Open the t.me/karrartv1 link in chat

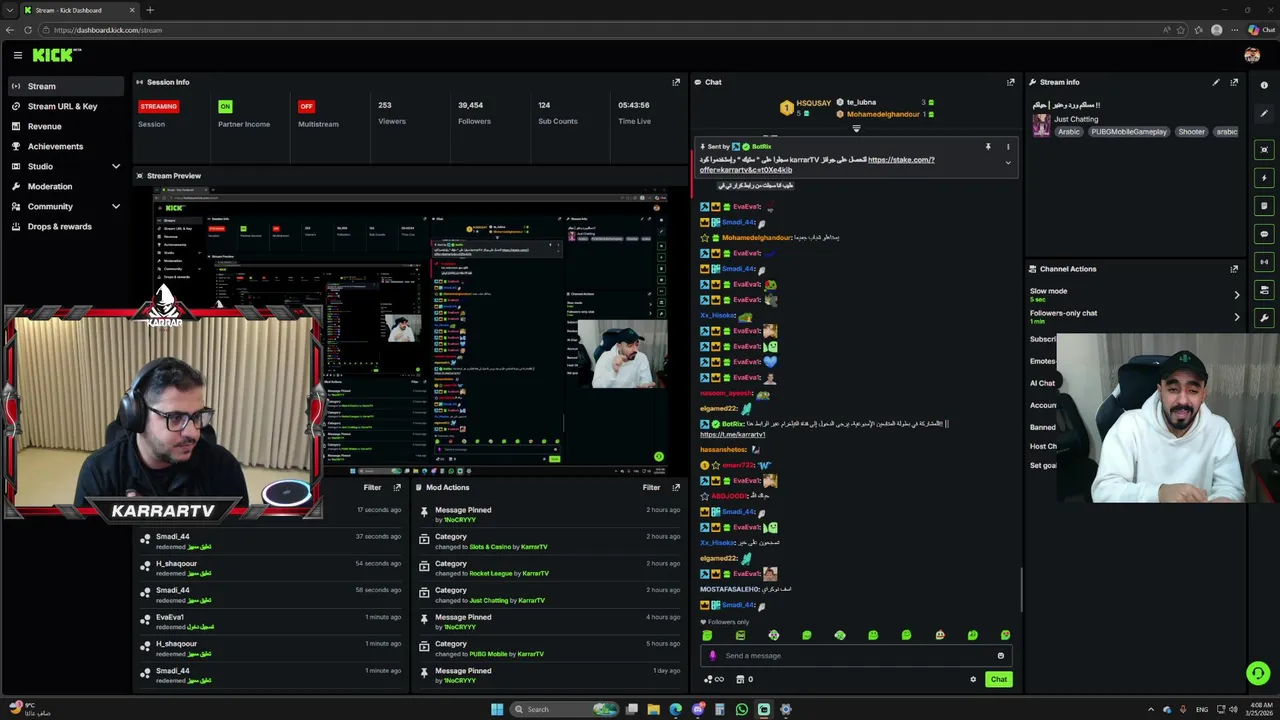point(732,434)
